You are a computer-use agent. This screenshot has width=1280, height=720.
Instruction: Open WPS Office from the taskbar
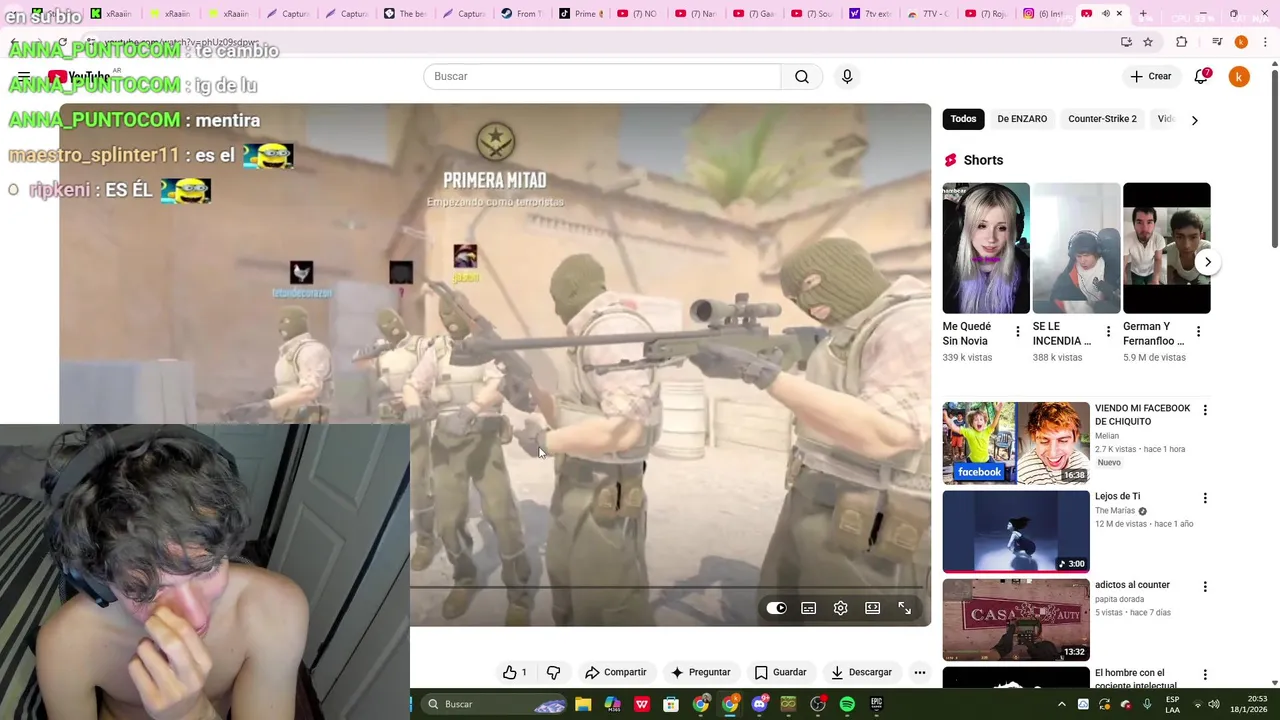click(x=642, y=704)
